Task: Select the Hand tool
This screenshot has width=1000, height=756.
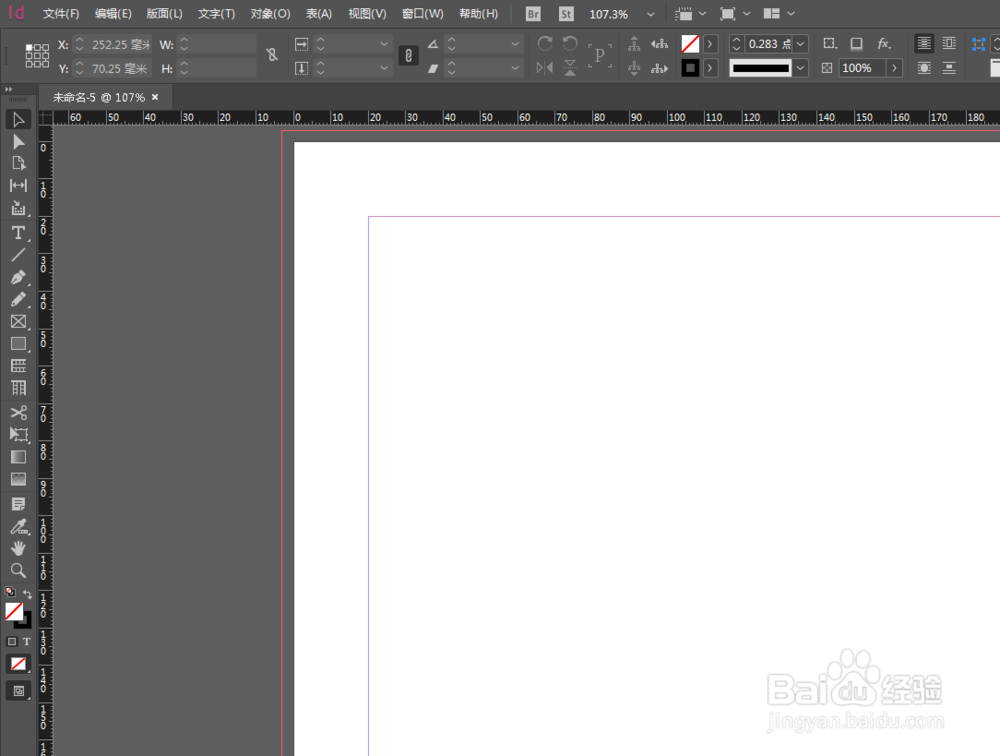Action: coord(18,548)
